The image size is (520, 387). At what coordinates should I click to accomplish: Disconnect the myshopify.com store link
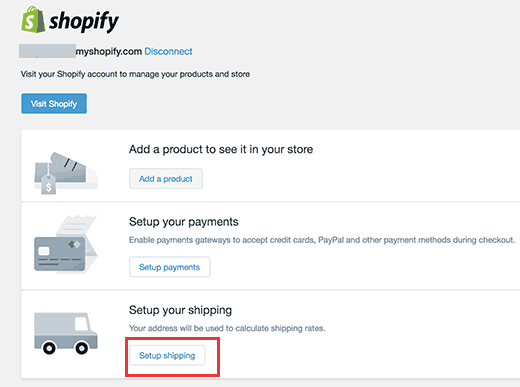coord(168,51)
